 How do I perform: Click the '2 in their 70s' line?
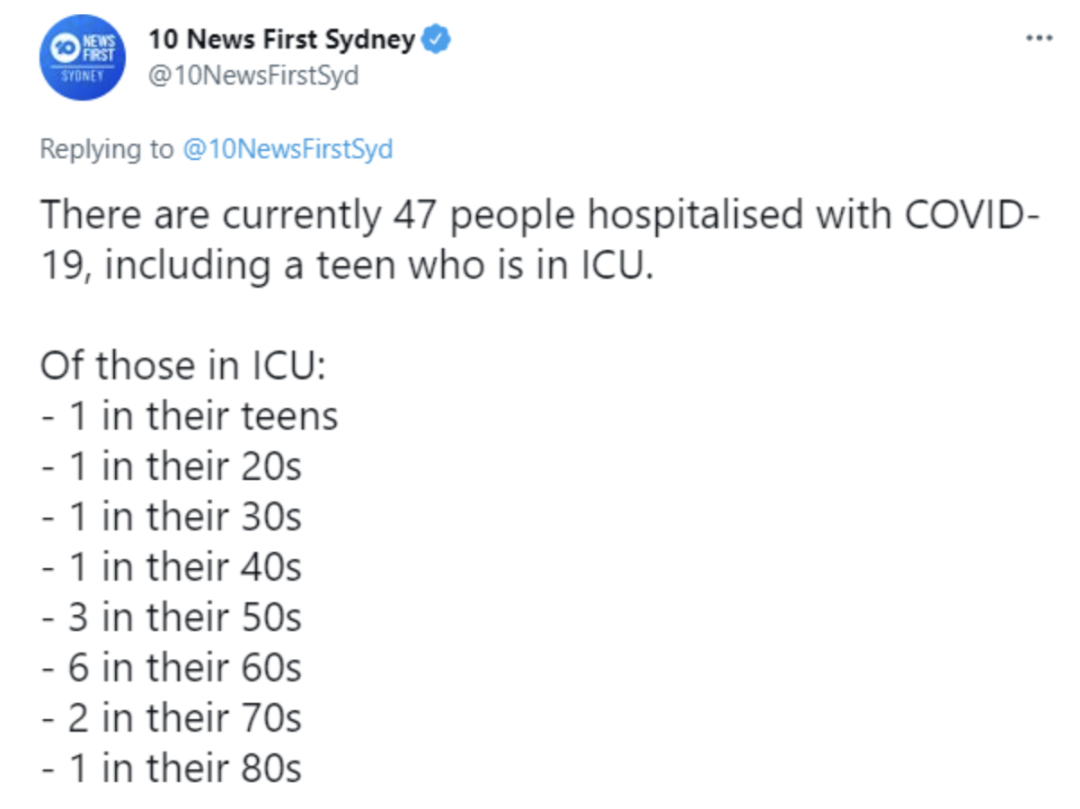point(172,717)
